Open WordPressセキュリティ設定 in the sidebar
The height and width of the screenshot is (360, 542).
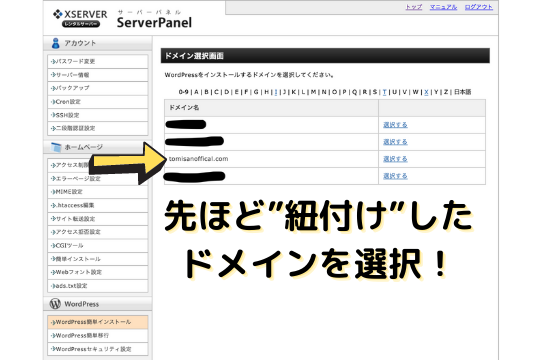click(x=97, y=349)
